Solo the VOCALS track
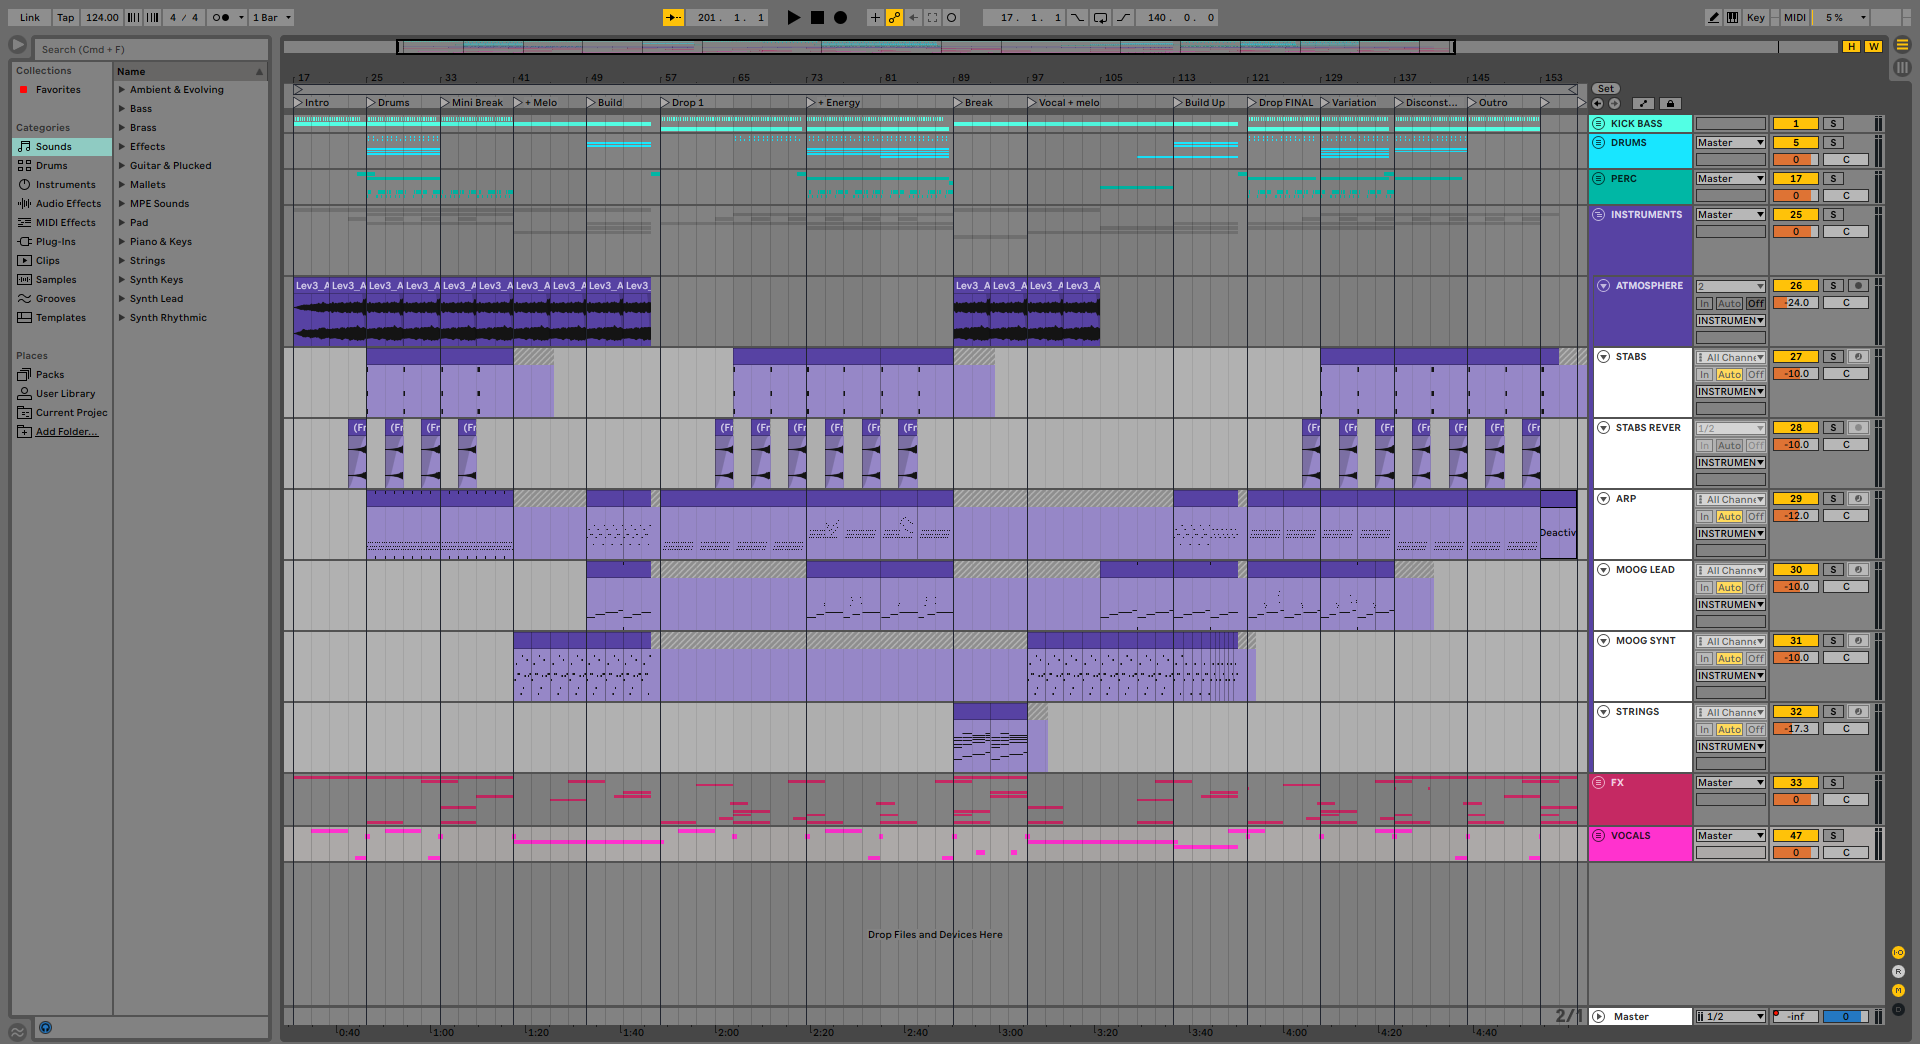This screenshot has width=1920, height=1044. point(1833,836)
